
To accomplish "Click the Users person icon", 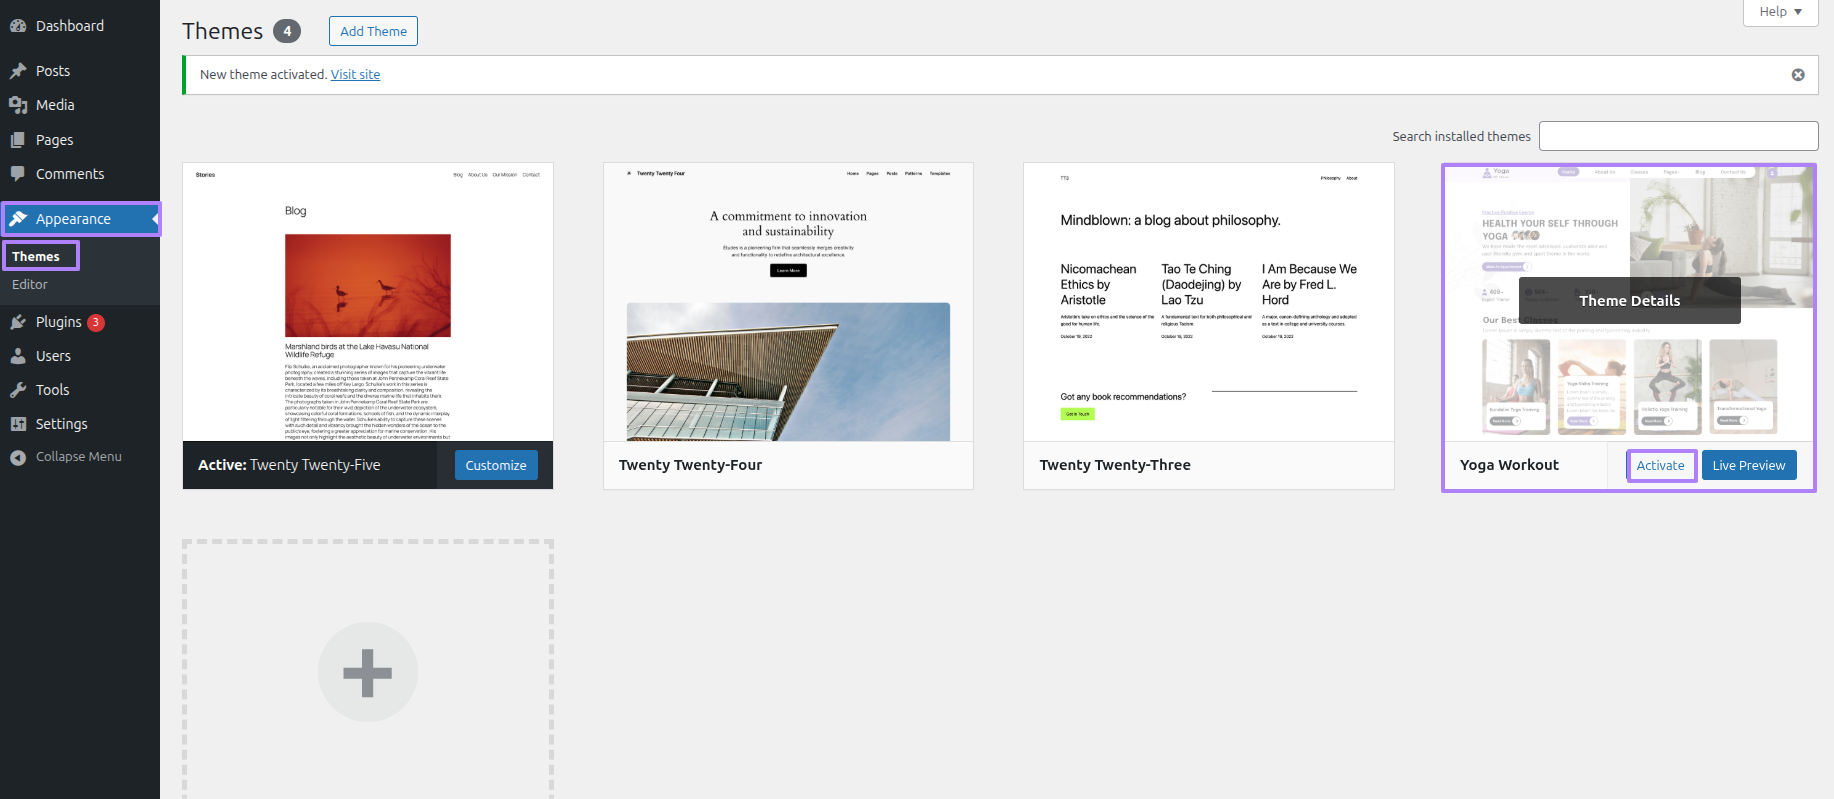I will pos(18,356).
